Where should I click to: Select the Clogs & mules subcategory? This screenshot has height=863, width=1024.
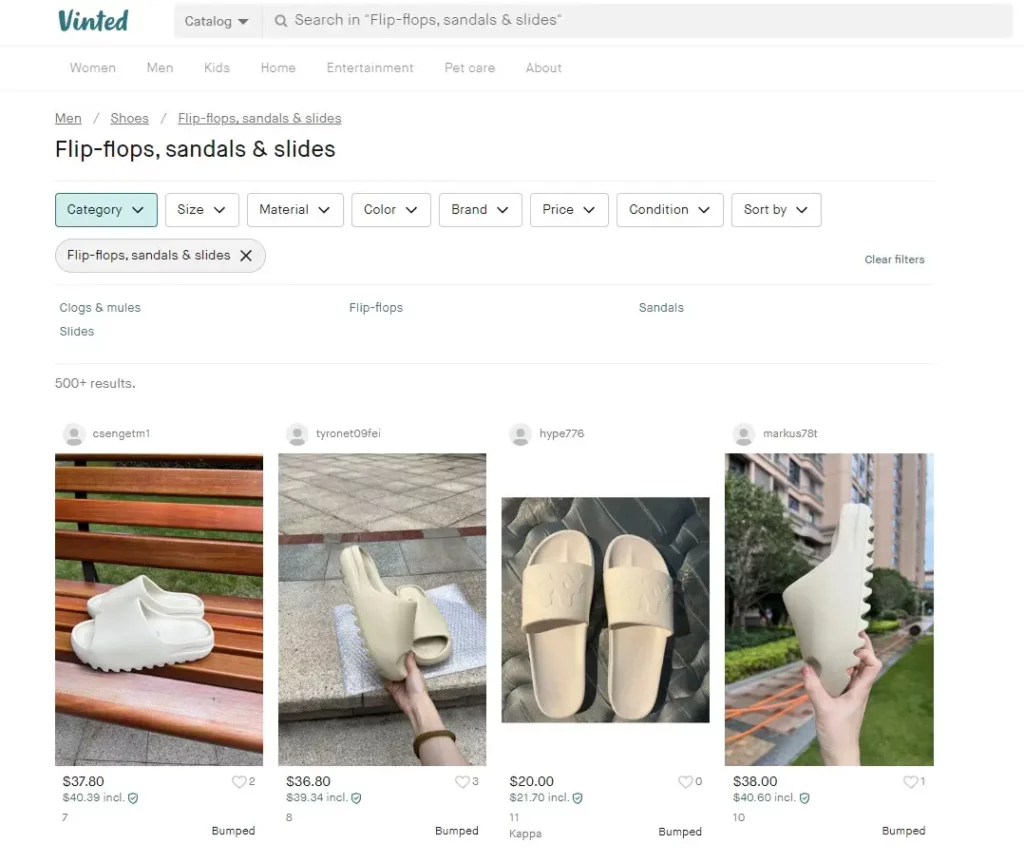100,308
